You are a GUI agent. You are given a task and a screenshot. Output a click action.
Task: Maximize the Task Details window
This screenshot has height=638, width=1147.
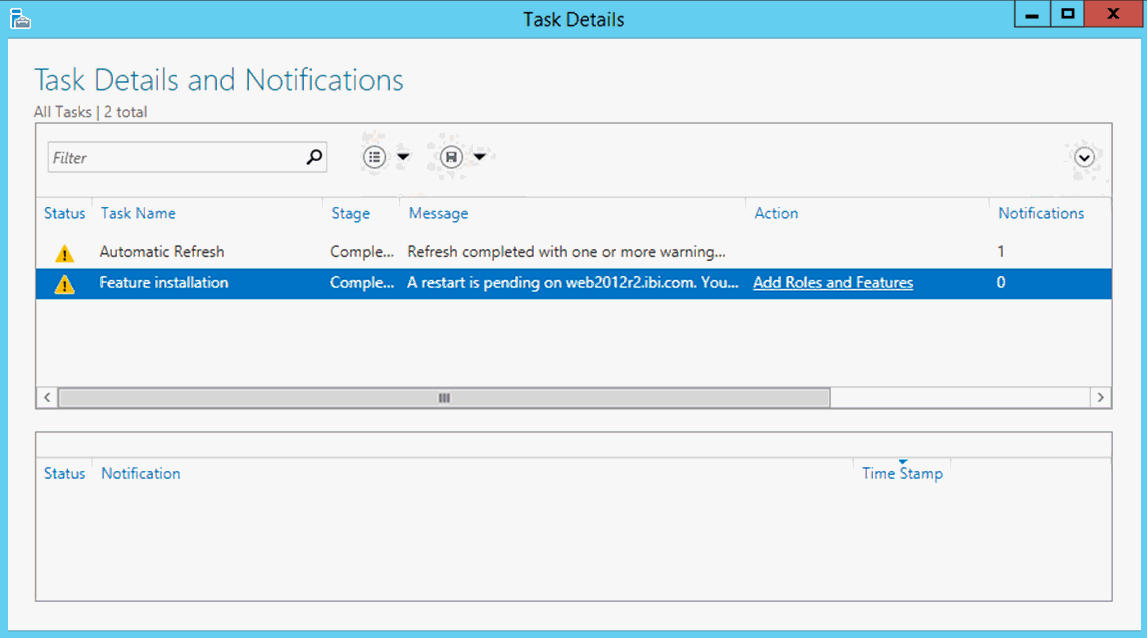1067,15
